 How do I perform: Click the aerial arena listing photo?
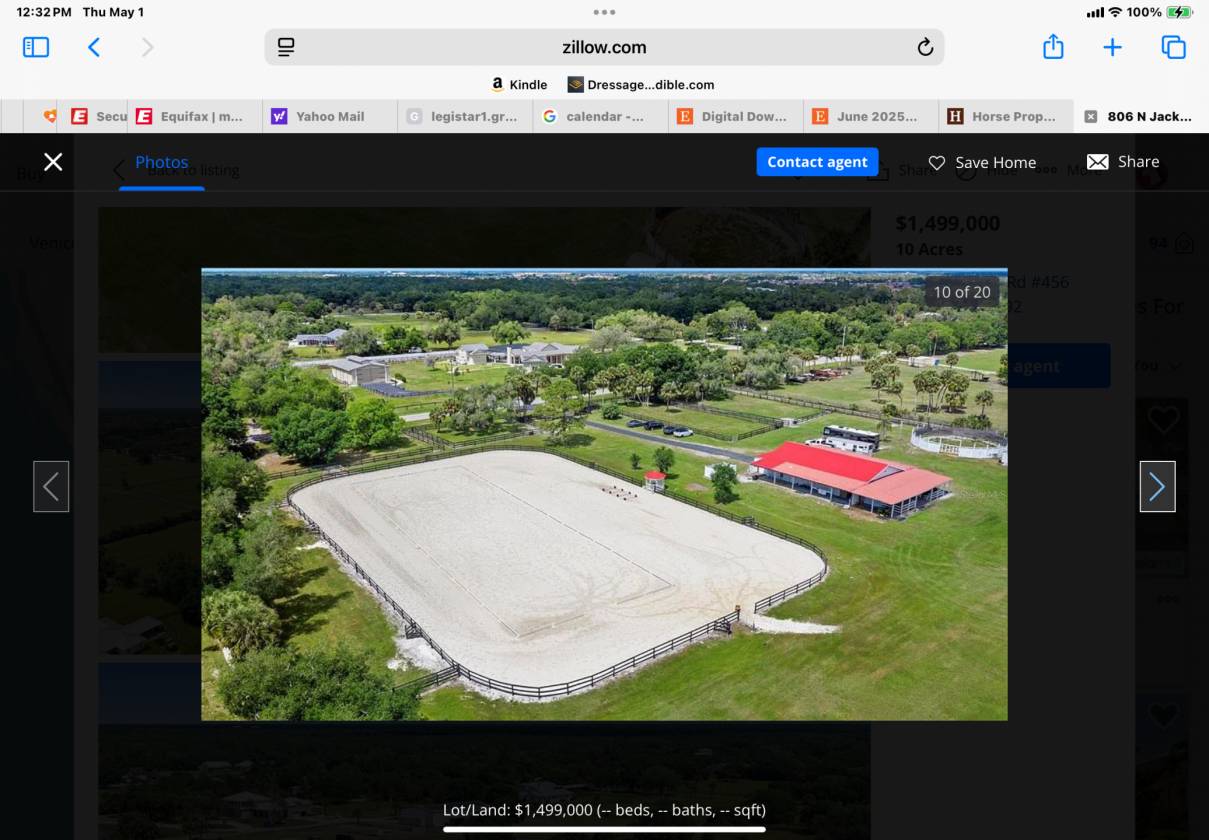[x=604, y=494]
